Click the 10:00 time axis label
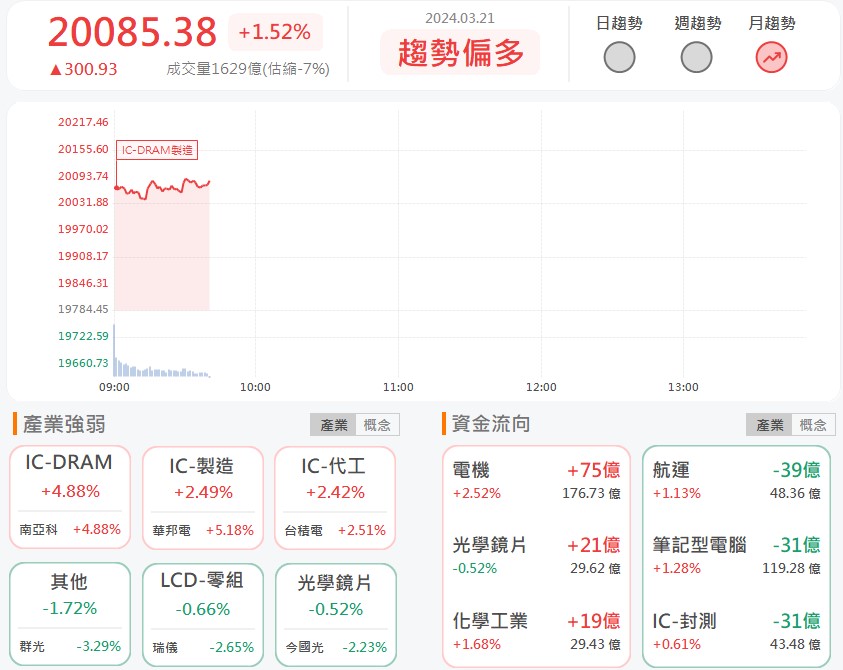Viewport: 843px width, 670px height. (255, 387)
